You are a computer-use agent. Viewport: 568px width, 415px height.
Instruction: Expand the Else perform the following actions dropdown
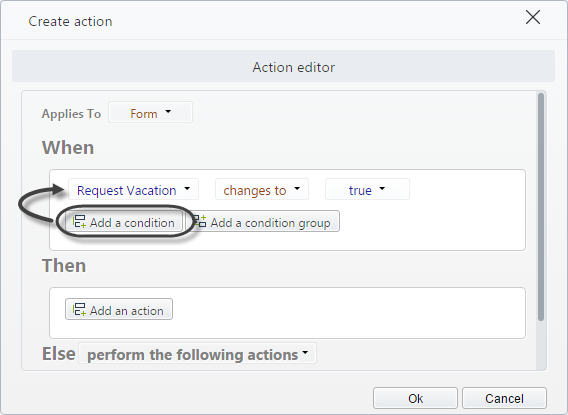click(x=197, y=354)
